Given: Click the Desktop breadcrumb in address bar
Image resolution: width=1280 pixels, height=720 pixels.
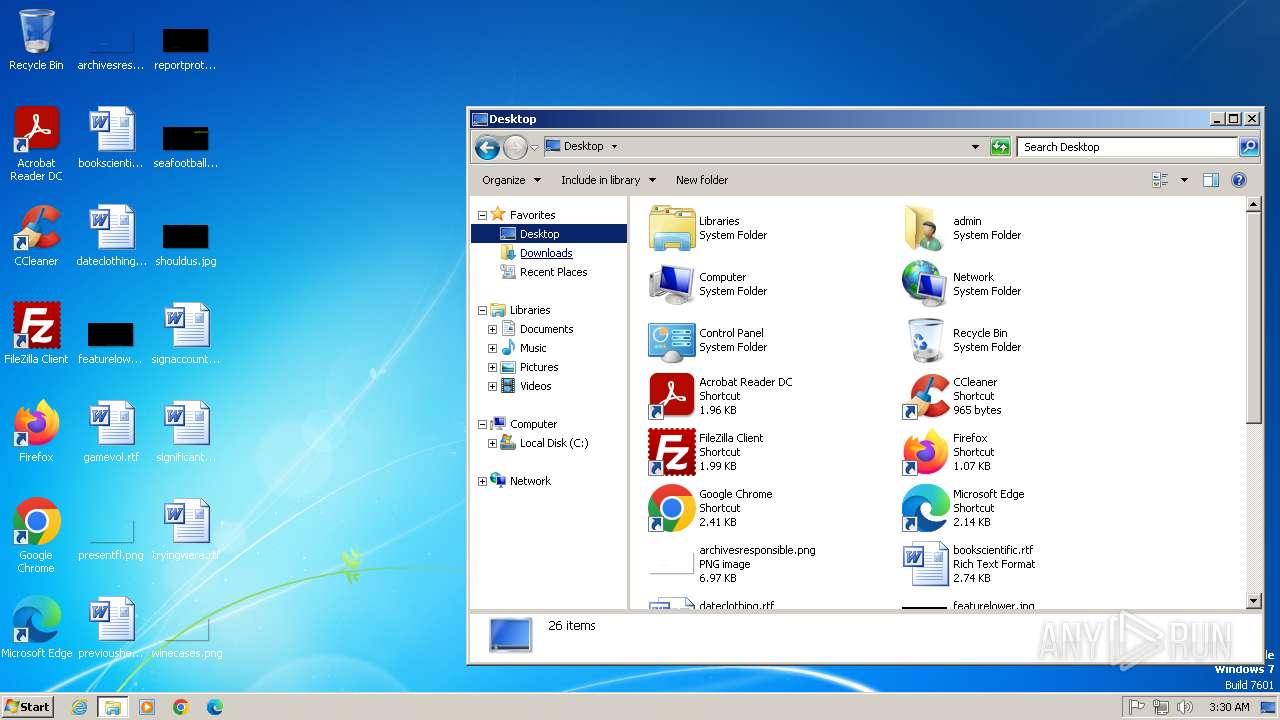Looking at the screenshot, I should (x=583, y=146).
